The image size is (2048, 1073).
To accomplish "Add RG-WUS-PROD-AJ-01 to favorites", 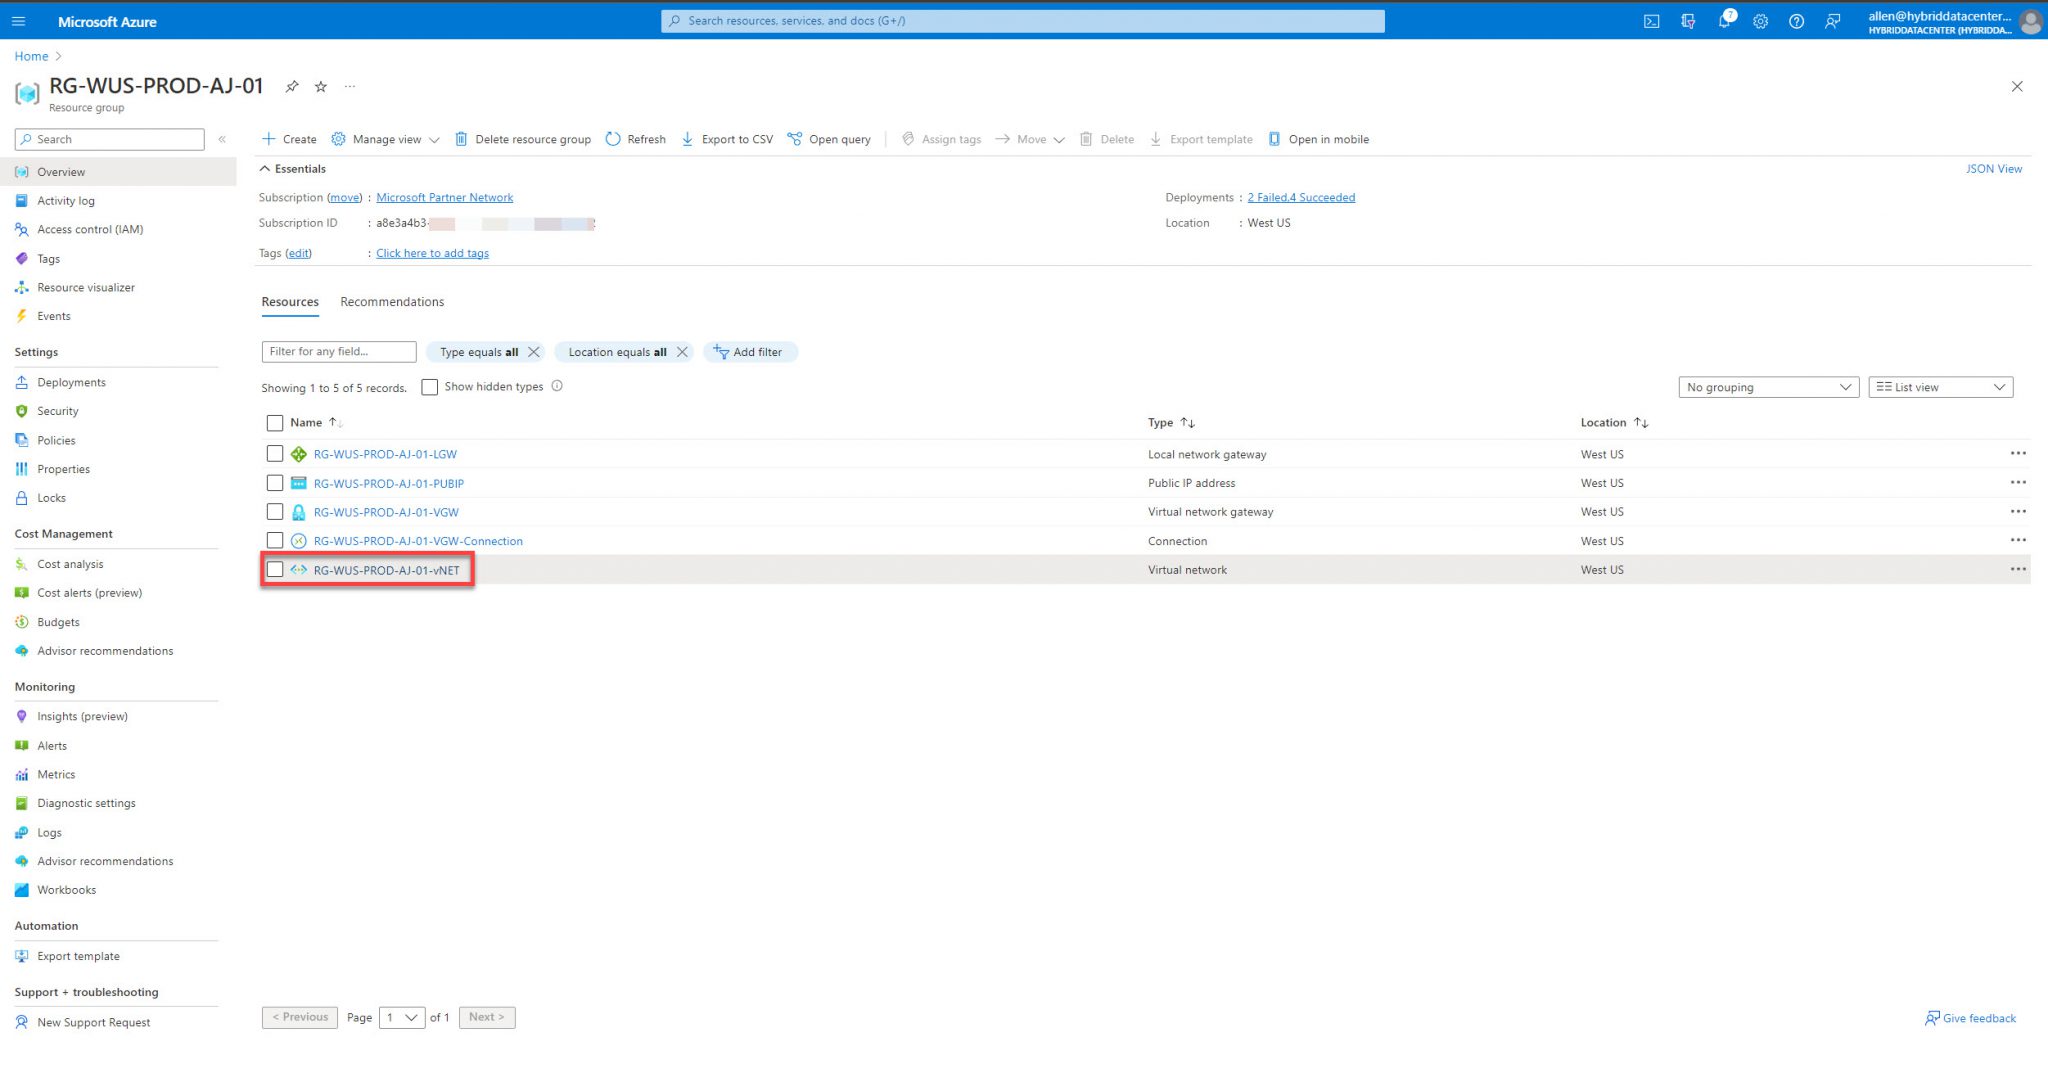I will 320,86.
